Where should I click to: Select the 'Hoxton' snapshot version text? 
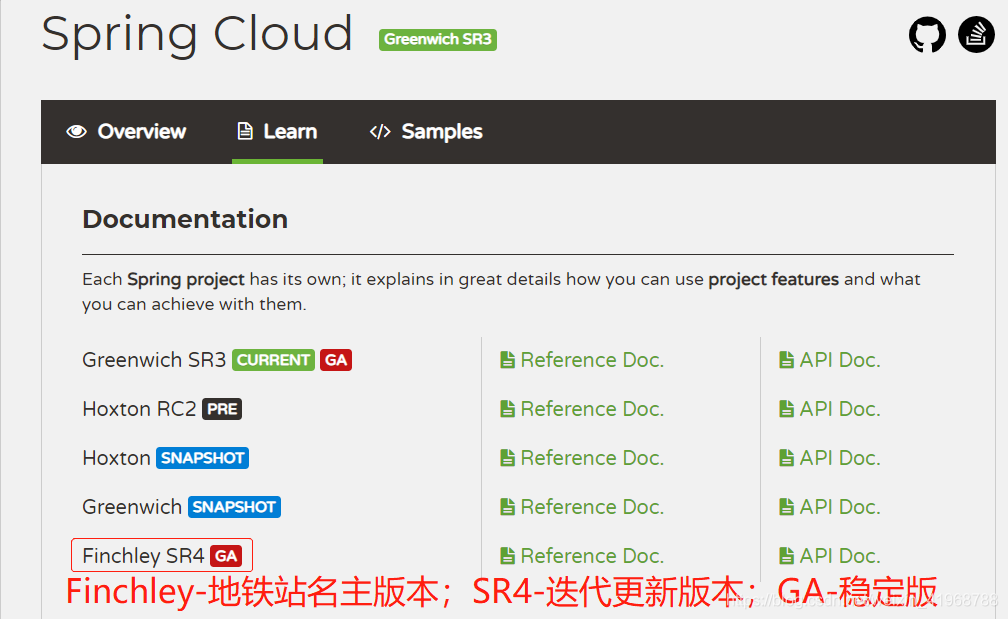(x=116, y=458)
